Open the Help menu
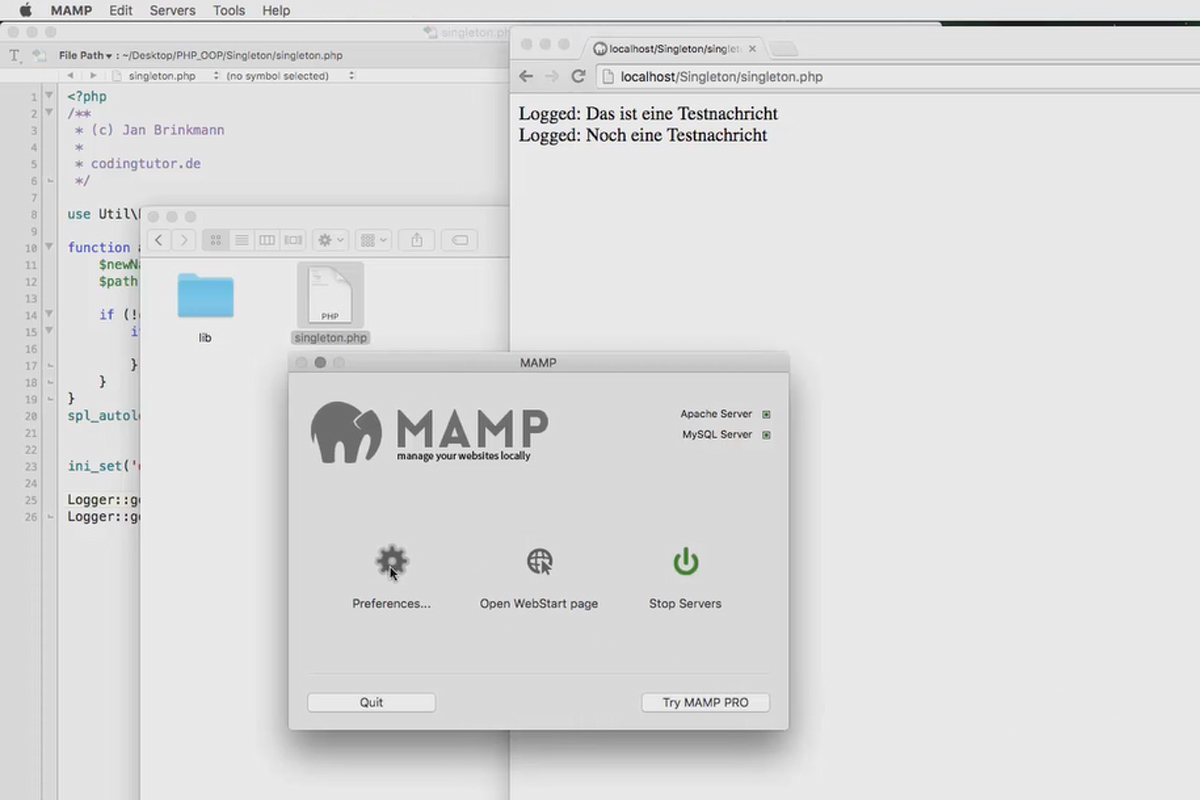The width and height of the screenshot is (1200, 800). 276,10
